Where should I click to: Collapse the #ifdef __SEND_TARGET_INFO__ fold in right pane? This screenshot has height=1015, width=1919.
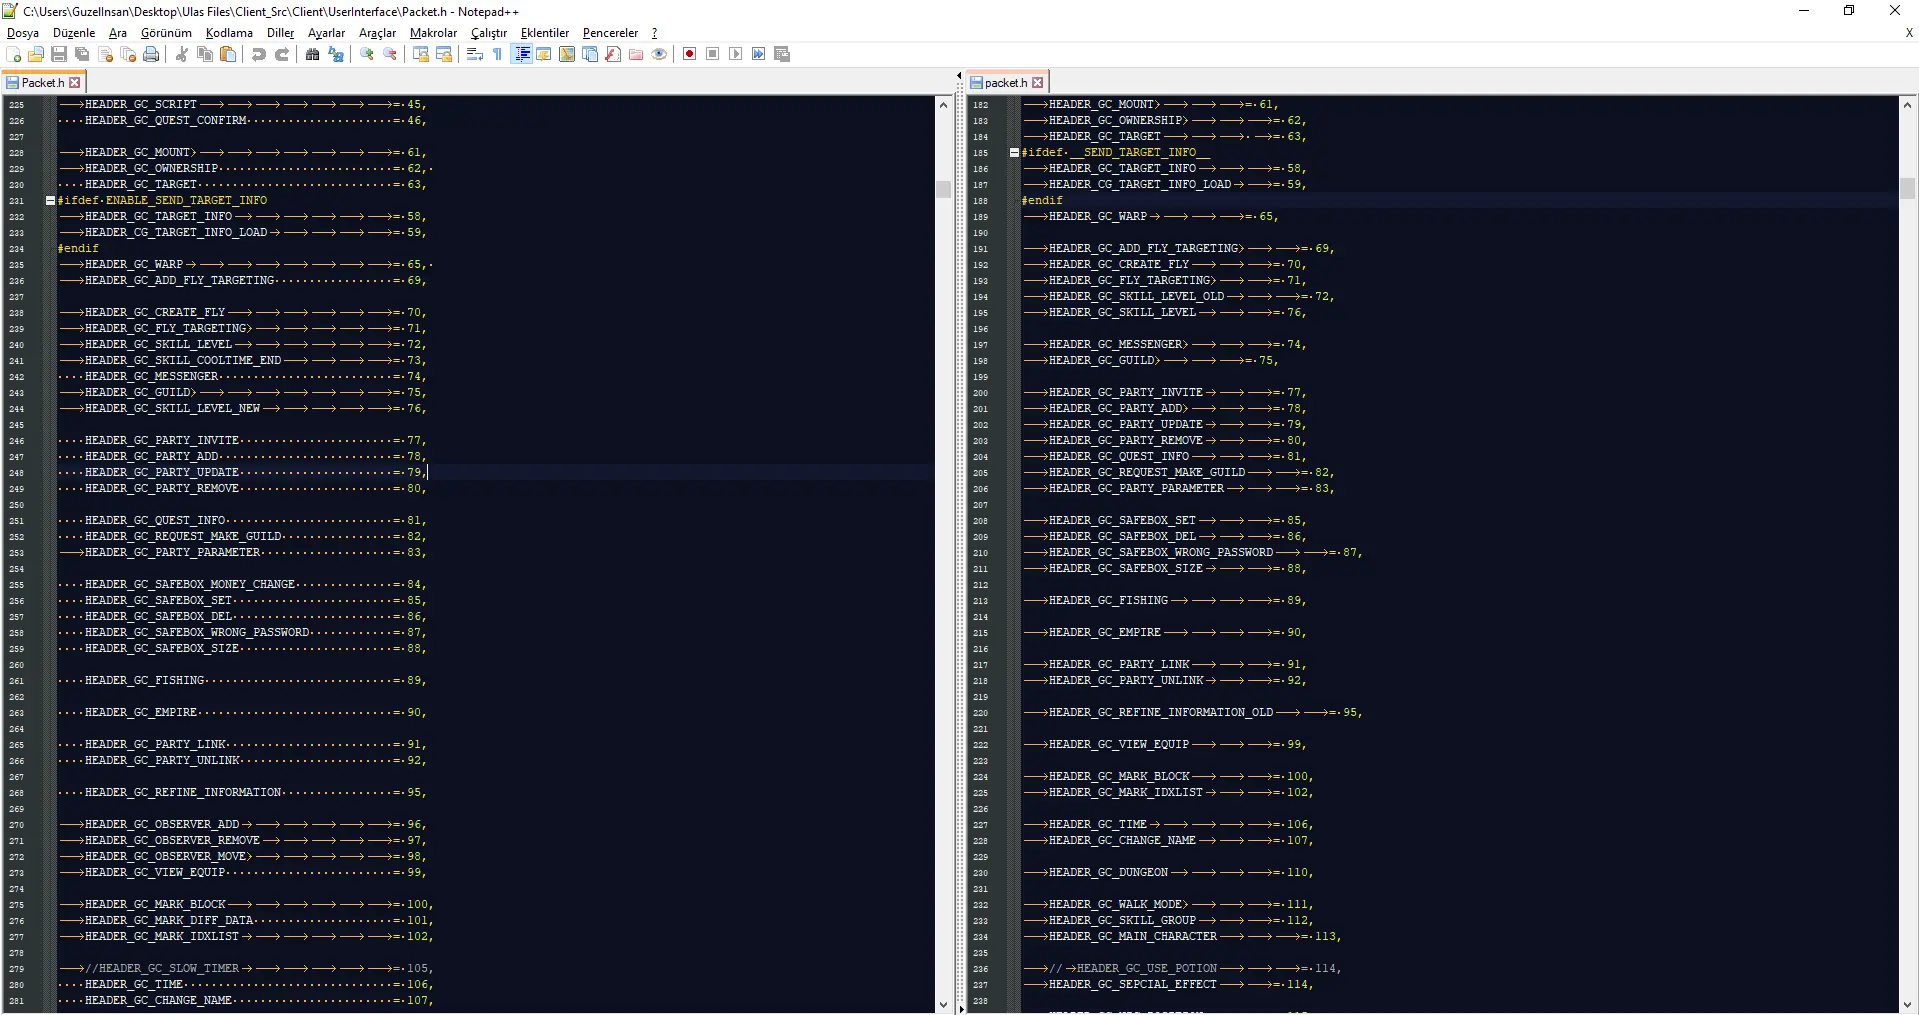point(1014,152)
